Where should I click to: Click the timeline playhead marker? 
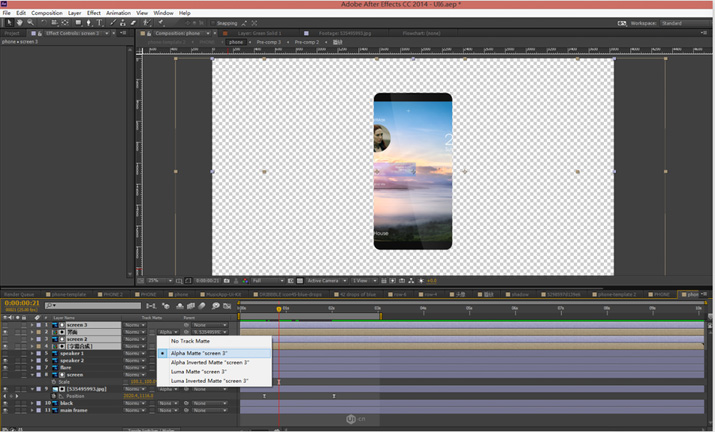coord(279,309)
